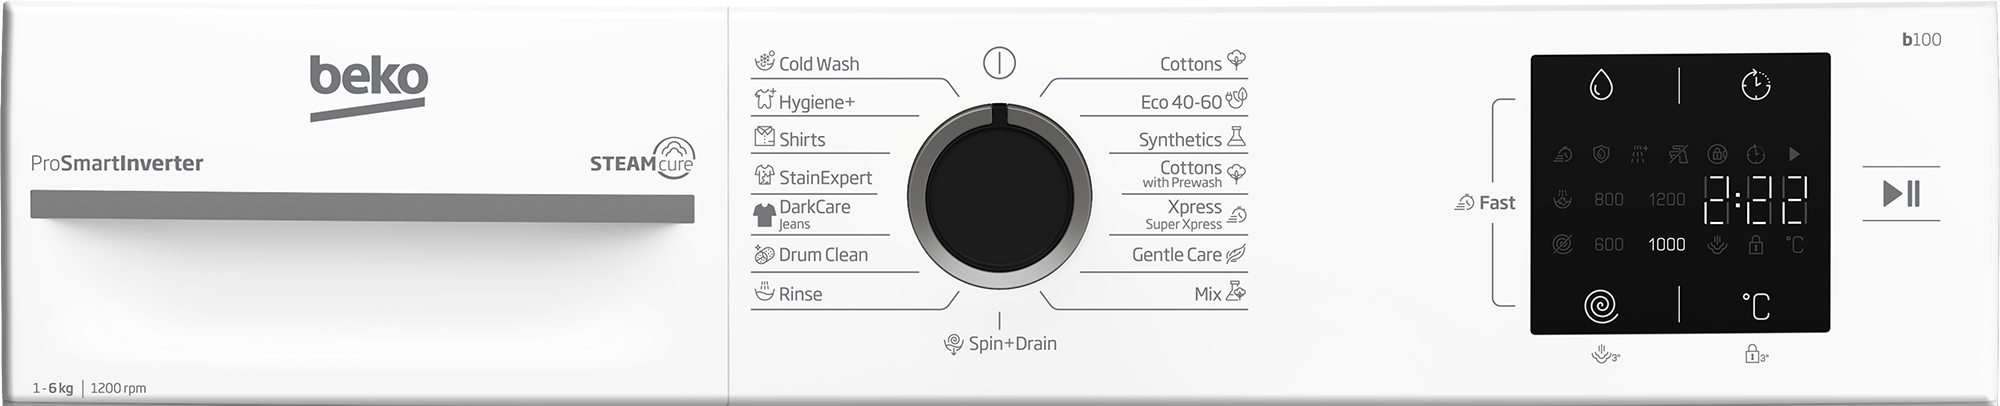Tap the child lock icon below display
This screenshot has width=2000, height=406.
coord(1756,354)
